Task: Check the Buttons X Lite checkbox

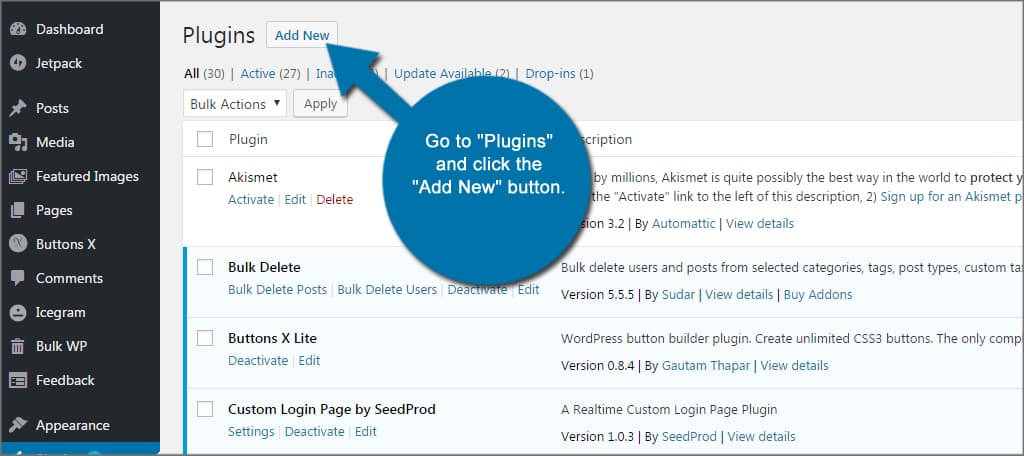Action: point(205,338)
